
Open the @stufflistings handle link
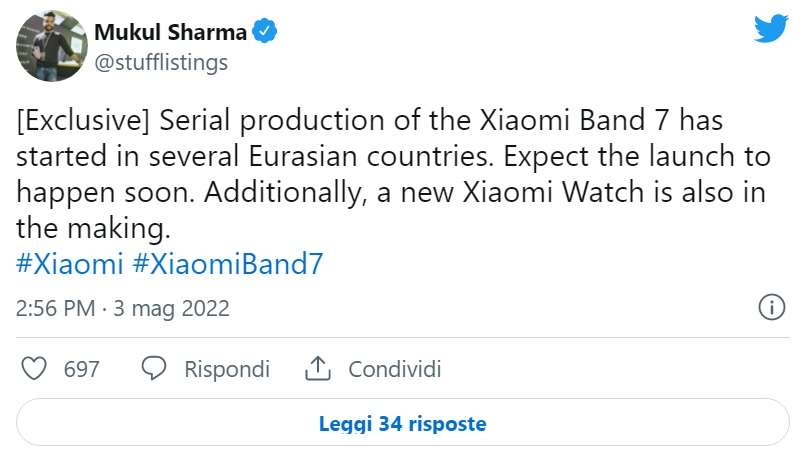point(161,62)
